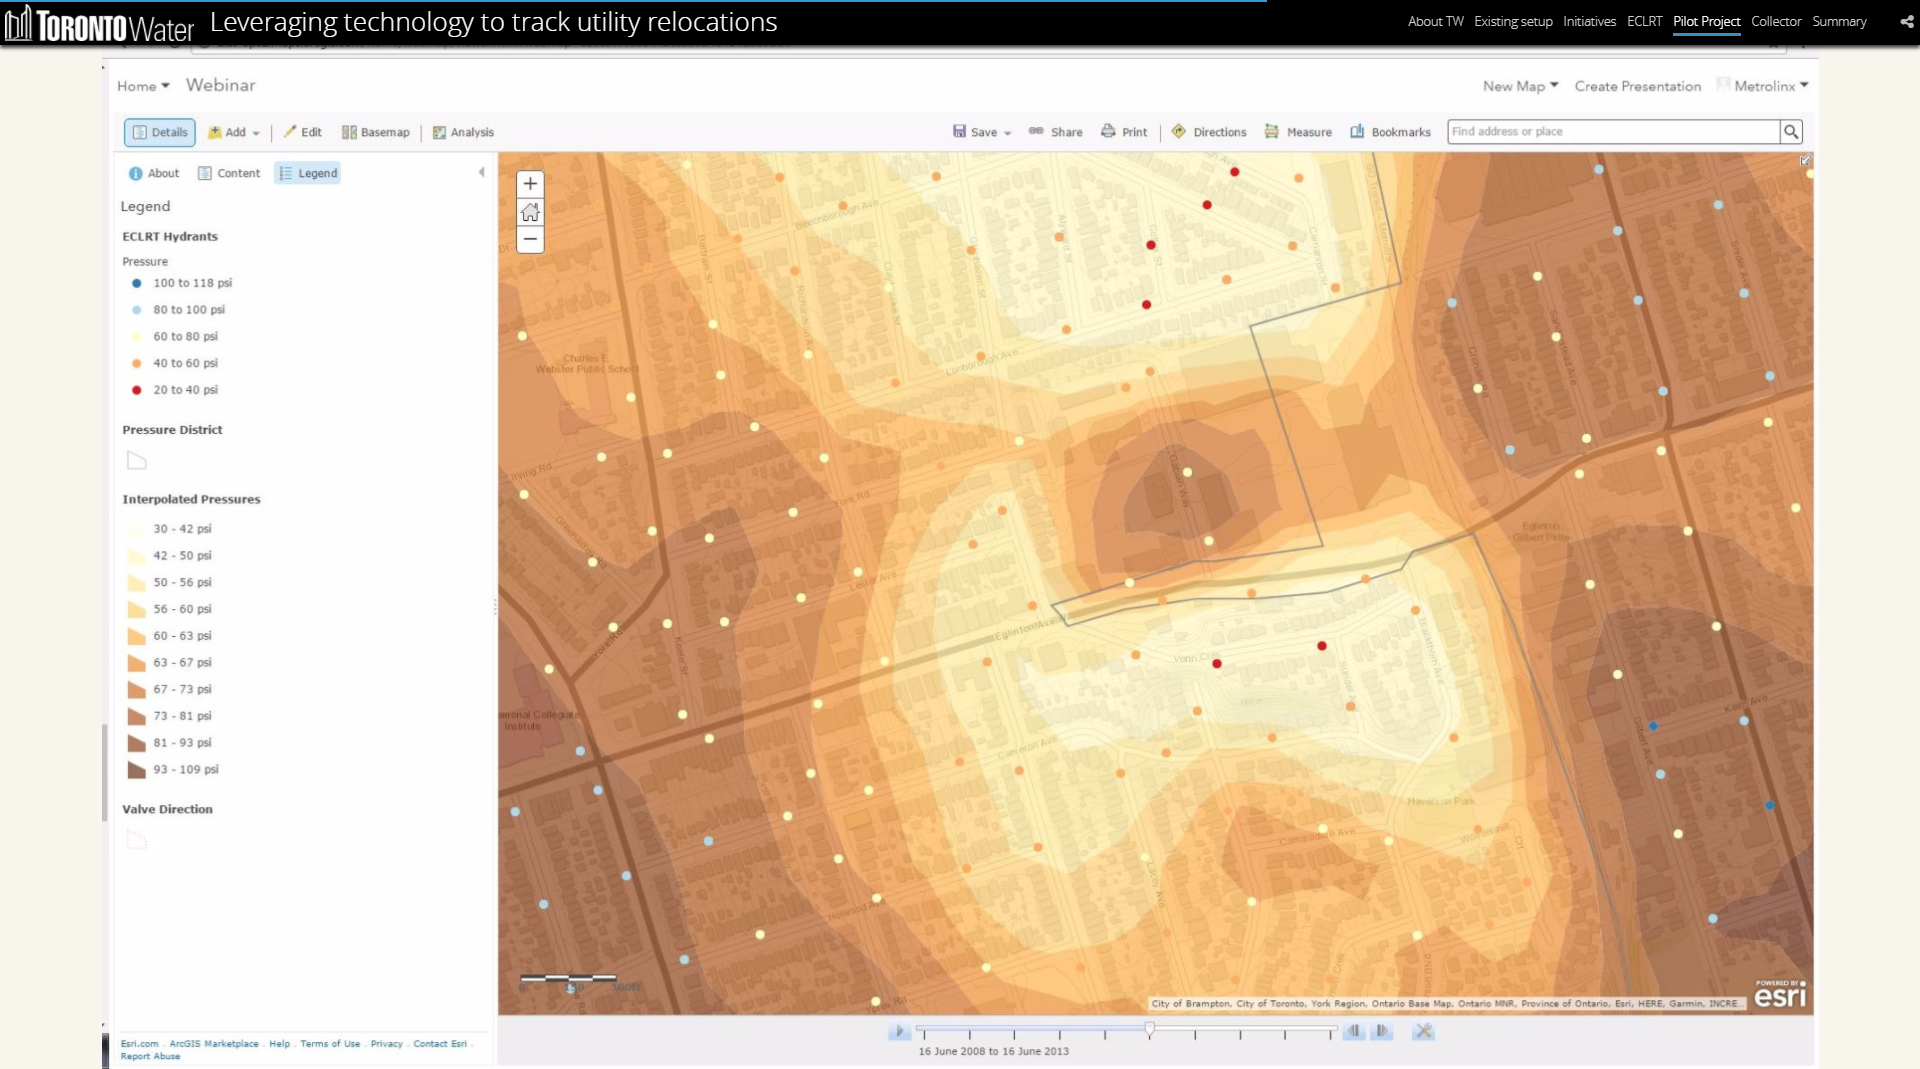Reset map to default home extent
Screen dimensions: 1920x1069
click(530, 212)
